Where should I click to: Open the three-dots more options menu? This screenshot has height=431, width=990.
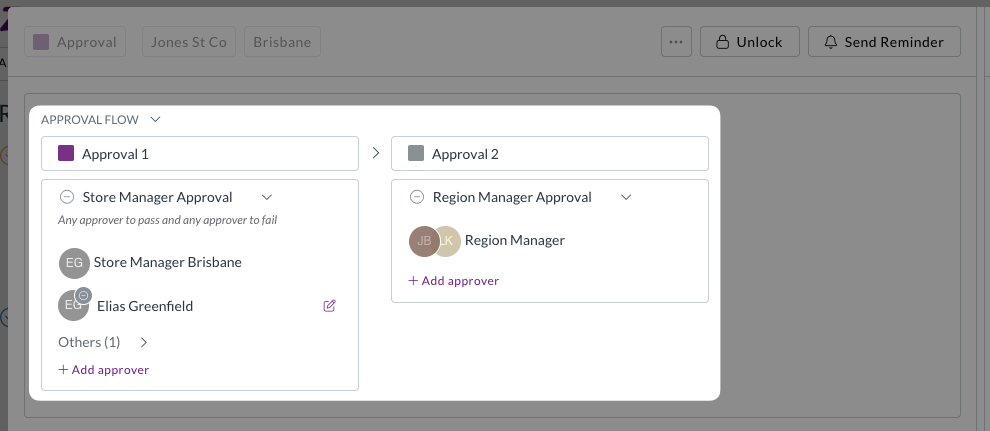676,42
